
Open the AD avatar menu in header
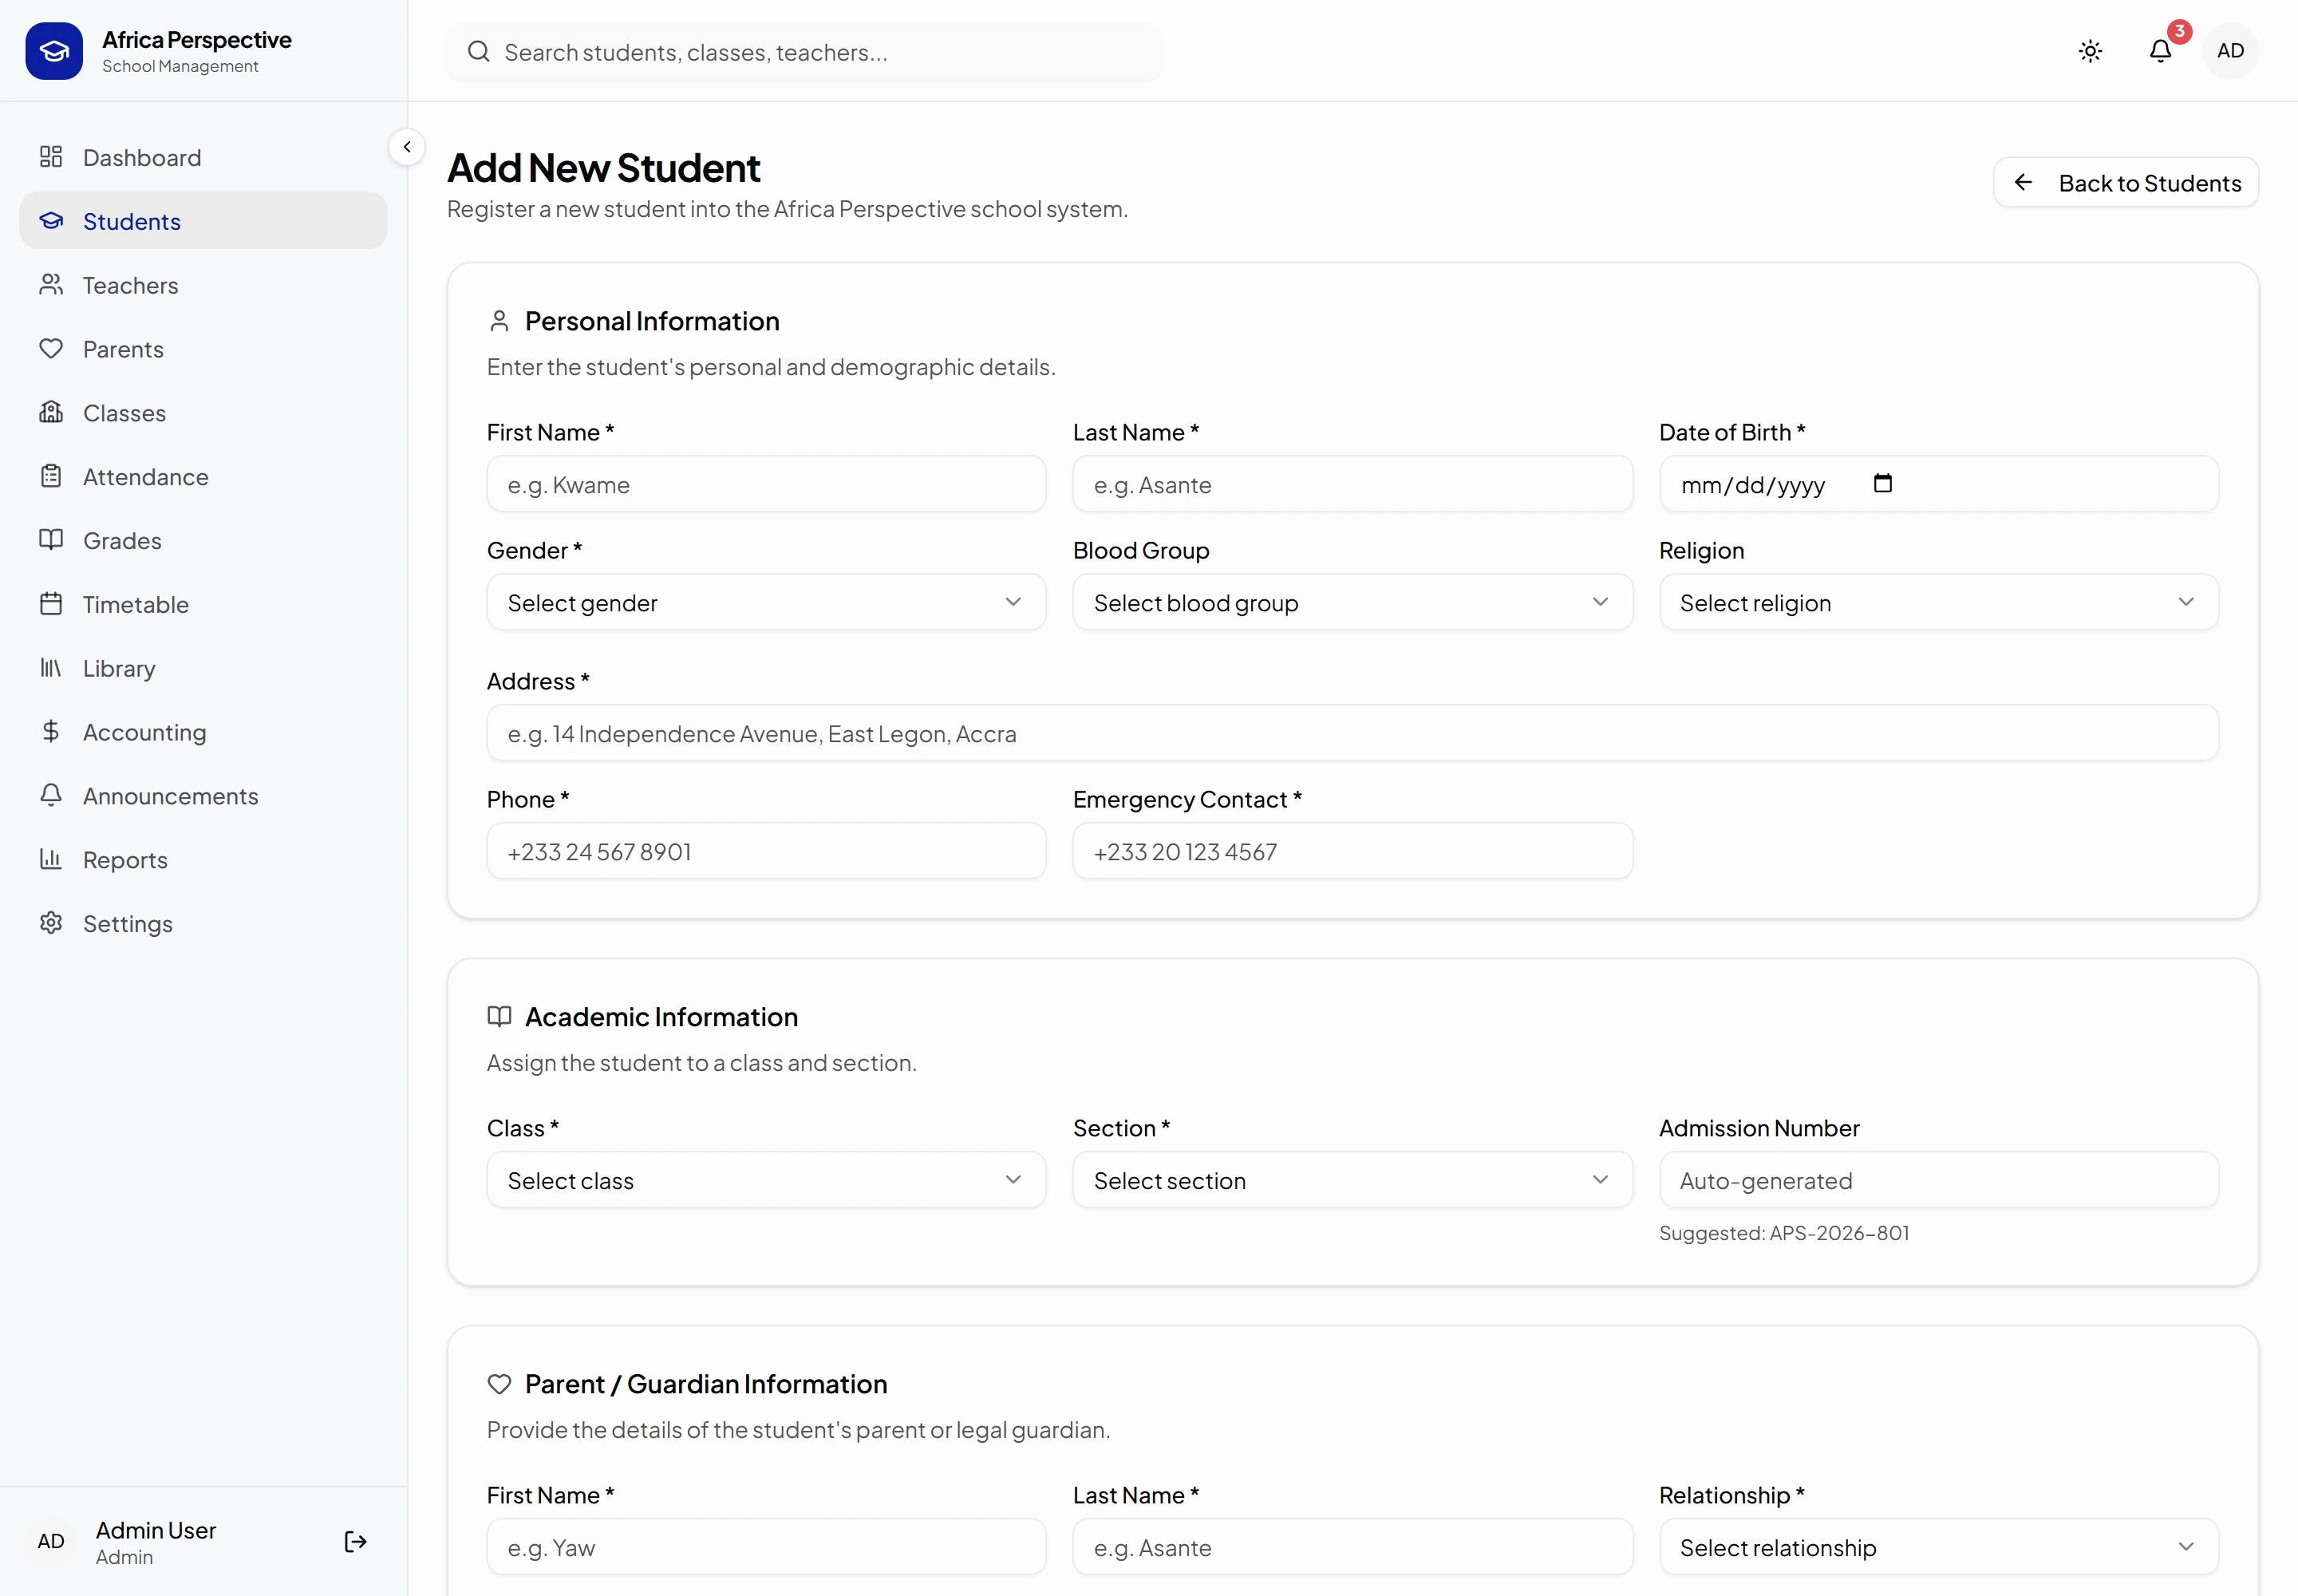(x=2230, y=51)
